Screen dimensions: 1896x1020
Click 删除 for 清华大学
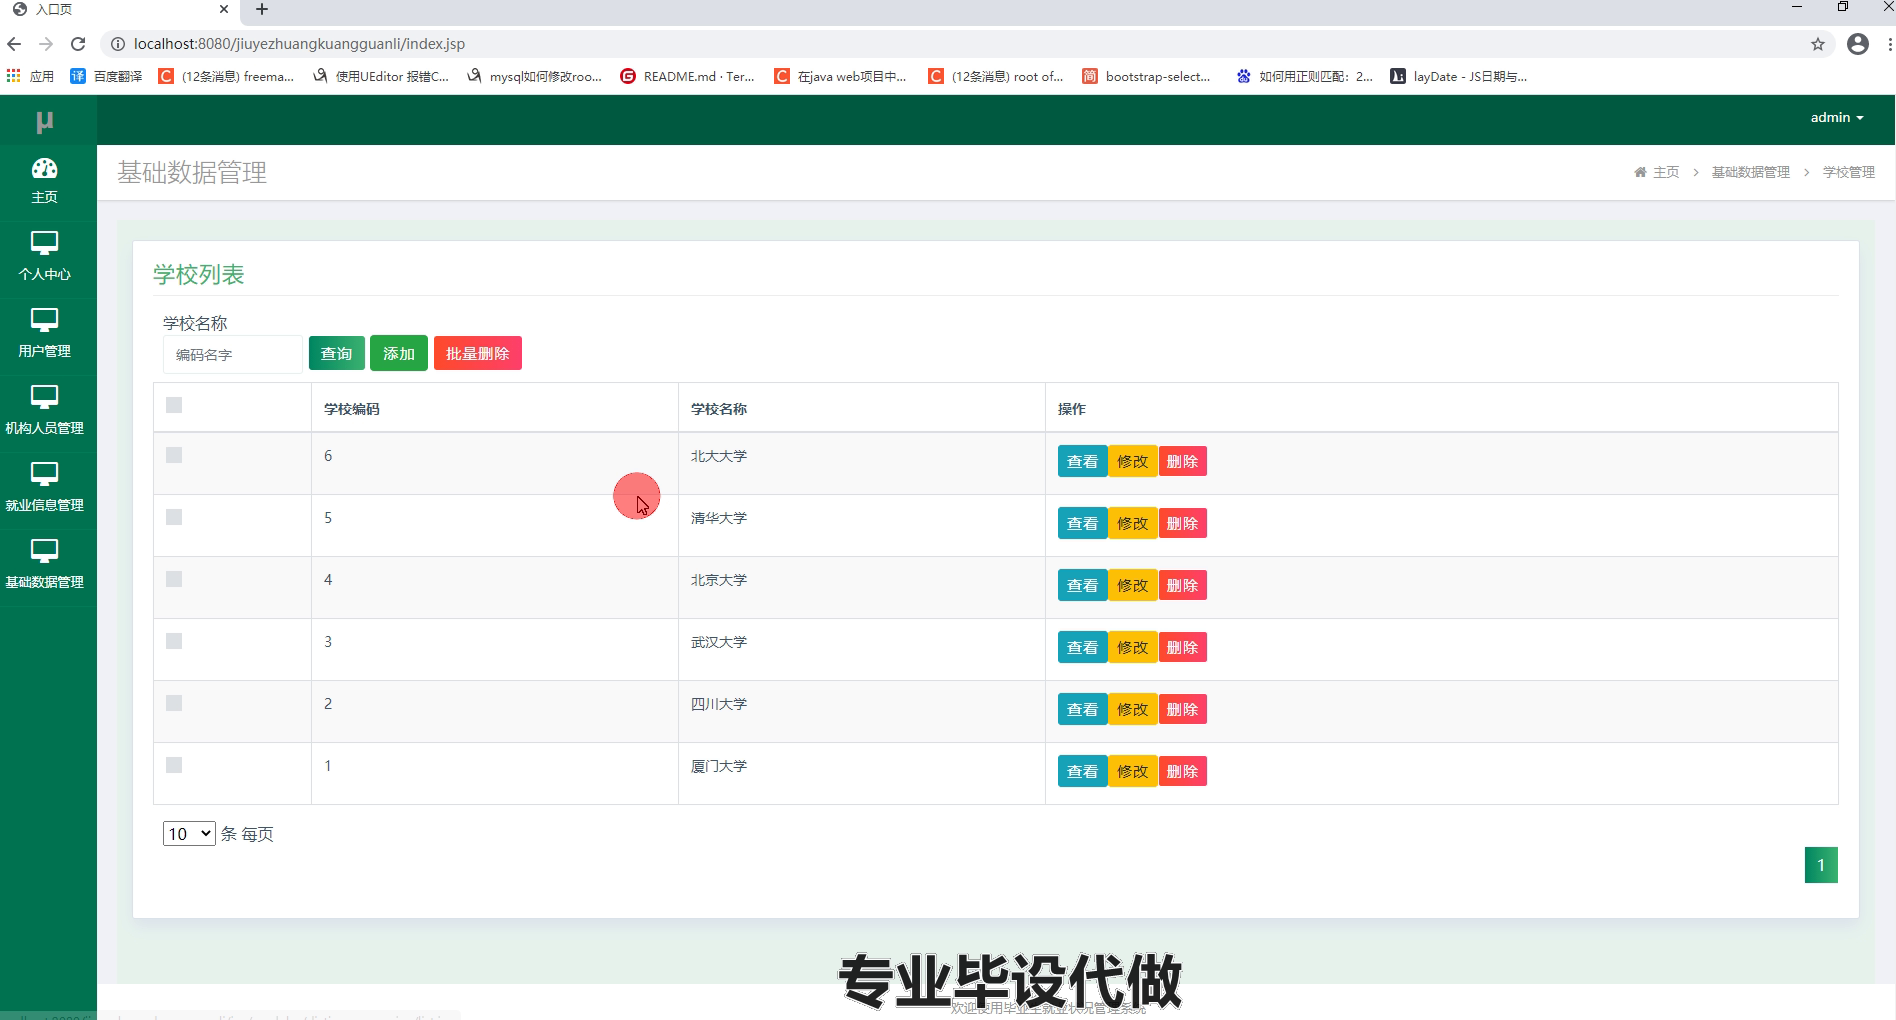pos(1182,523)
